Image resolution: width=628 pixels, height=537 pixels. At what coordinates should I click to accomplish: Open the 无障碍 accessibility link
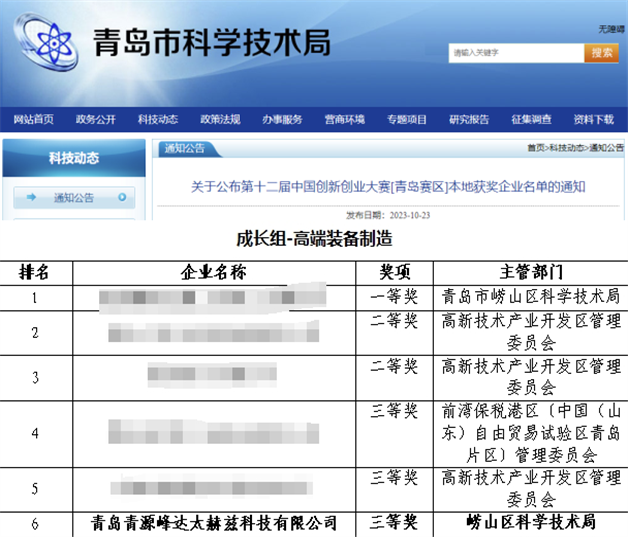(610, 30)
